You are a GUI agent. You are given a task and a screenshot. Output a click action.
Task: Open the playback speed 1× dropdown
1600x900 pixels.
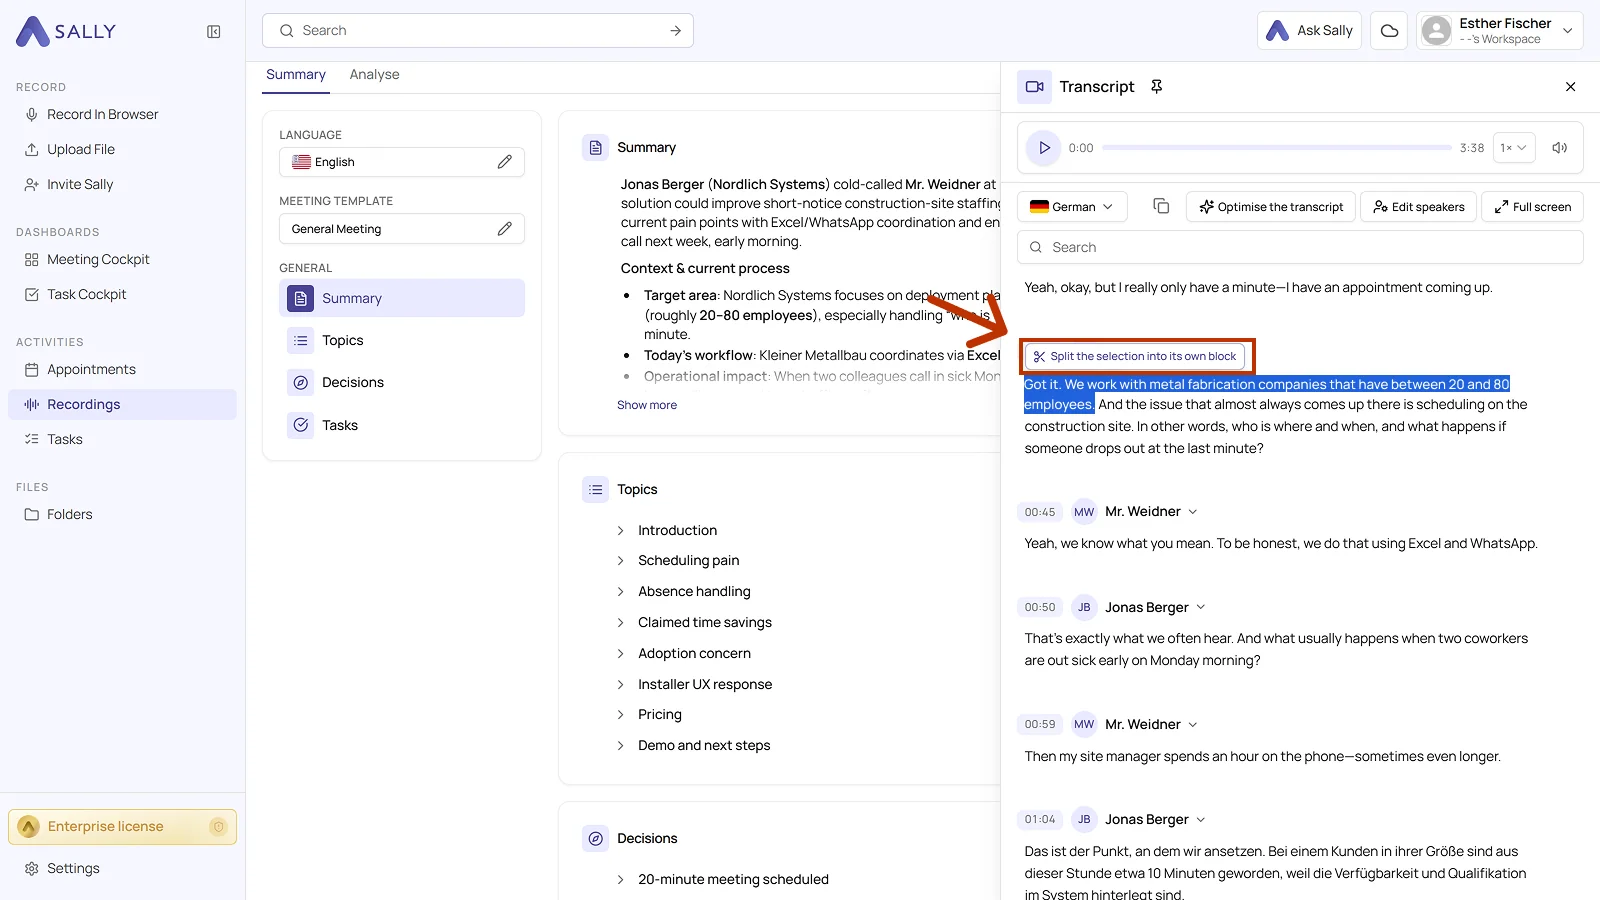(x=1513, y=148)
